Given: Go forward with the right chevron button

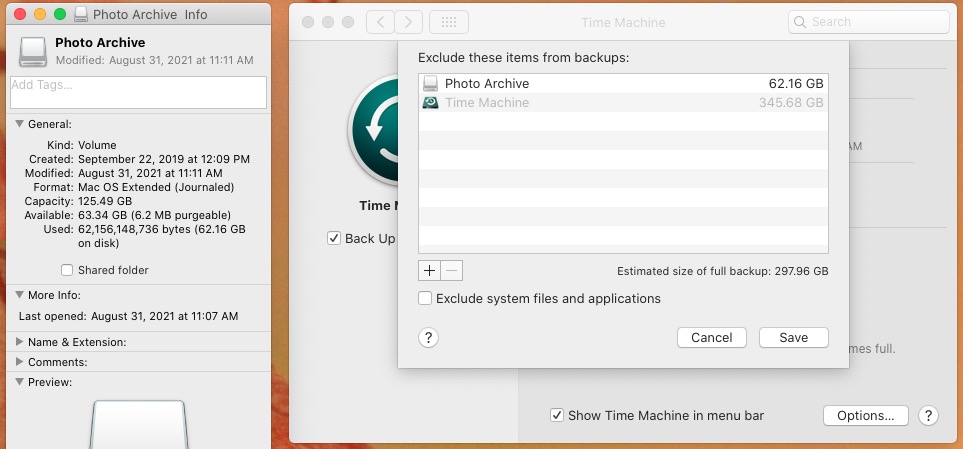Looking at the screenshot, I should pos(408,23).
